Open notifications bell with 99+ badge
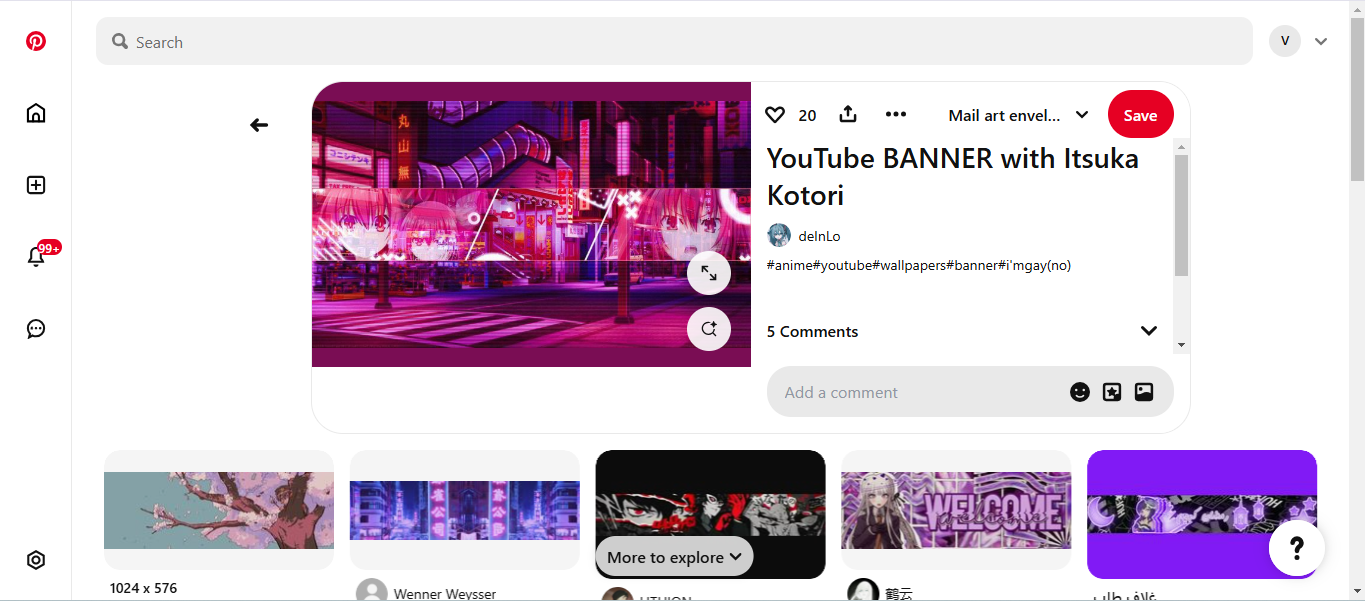 [x=37, y=256]
